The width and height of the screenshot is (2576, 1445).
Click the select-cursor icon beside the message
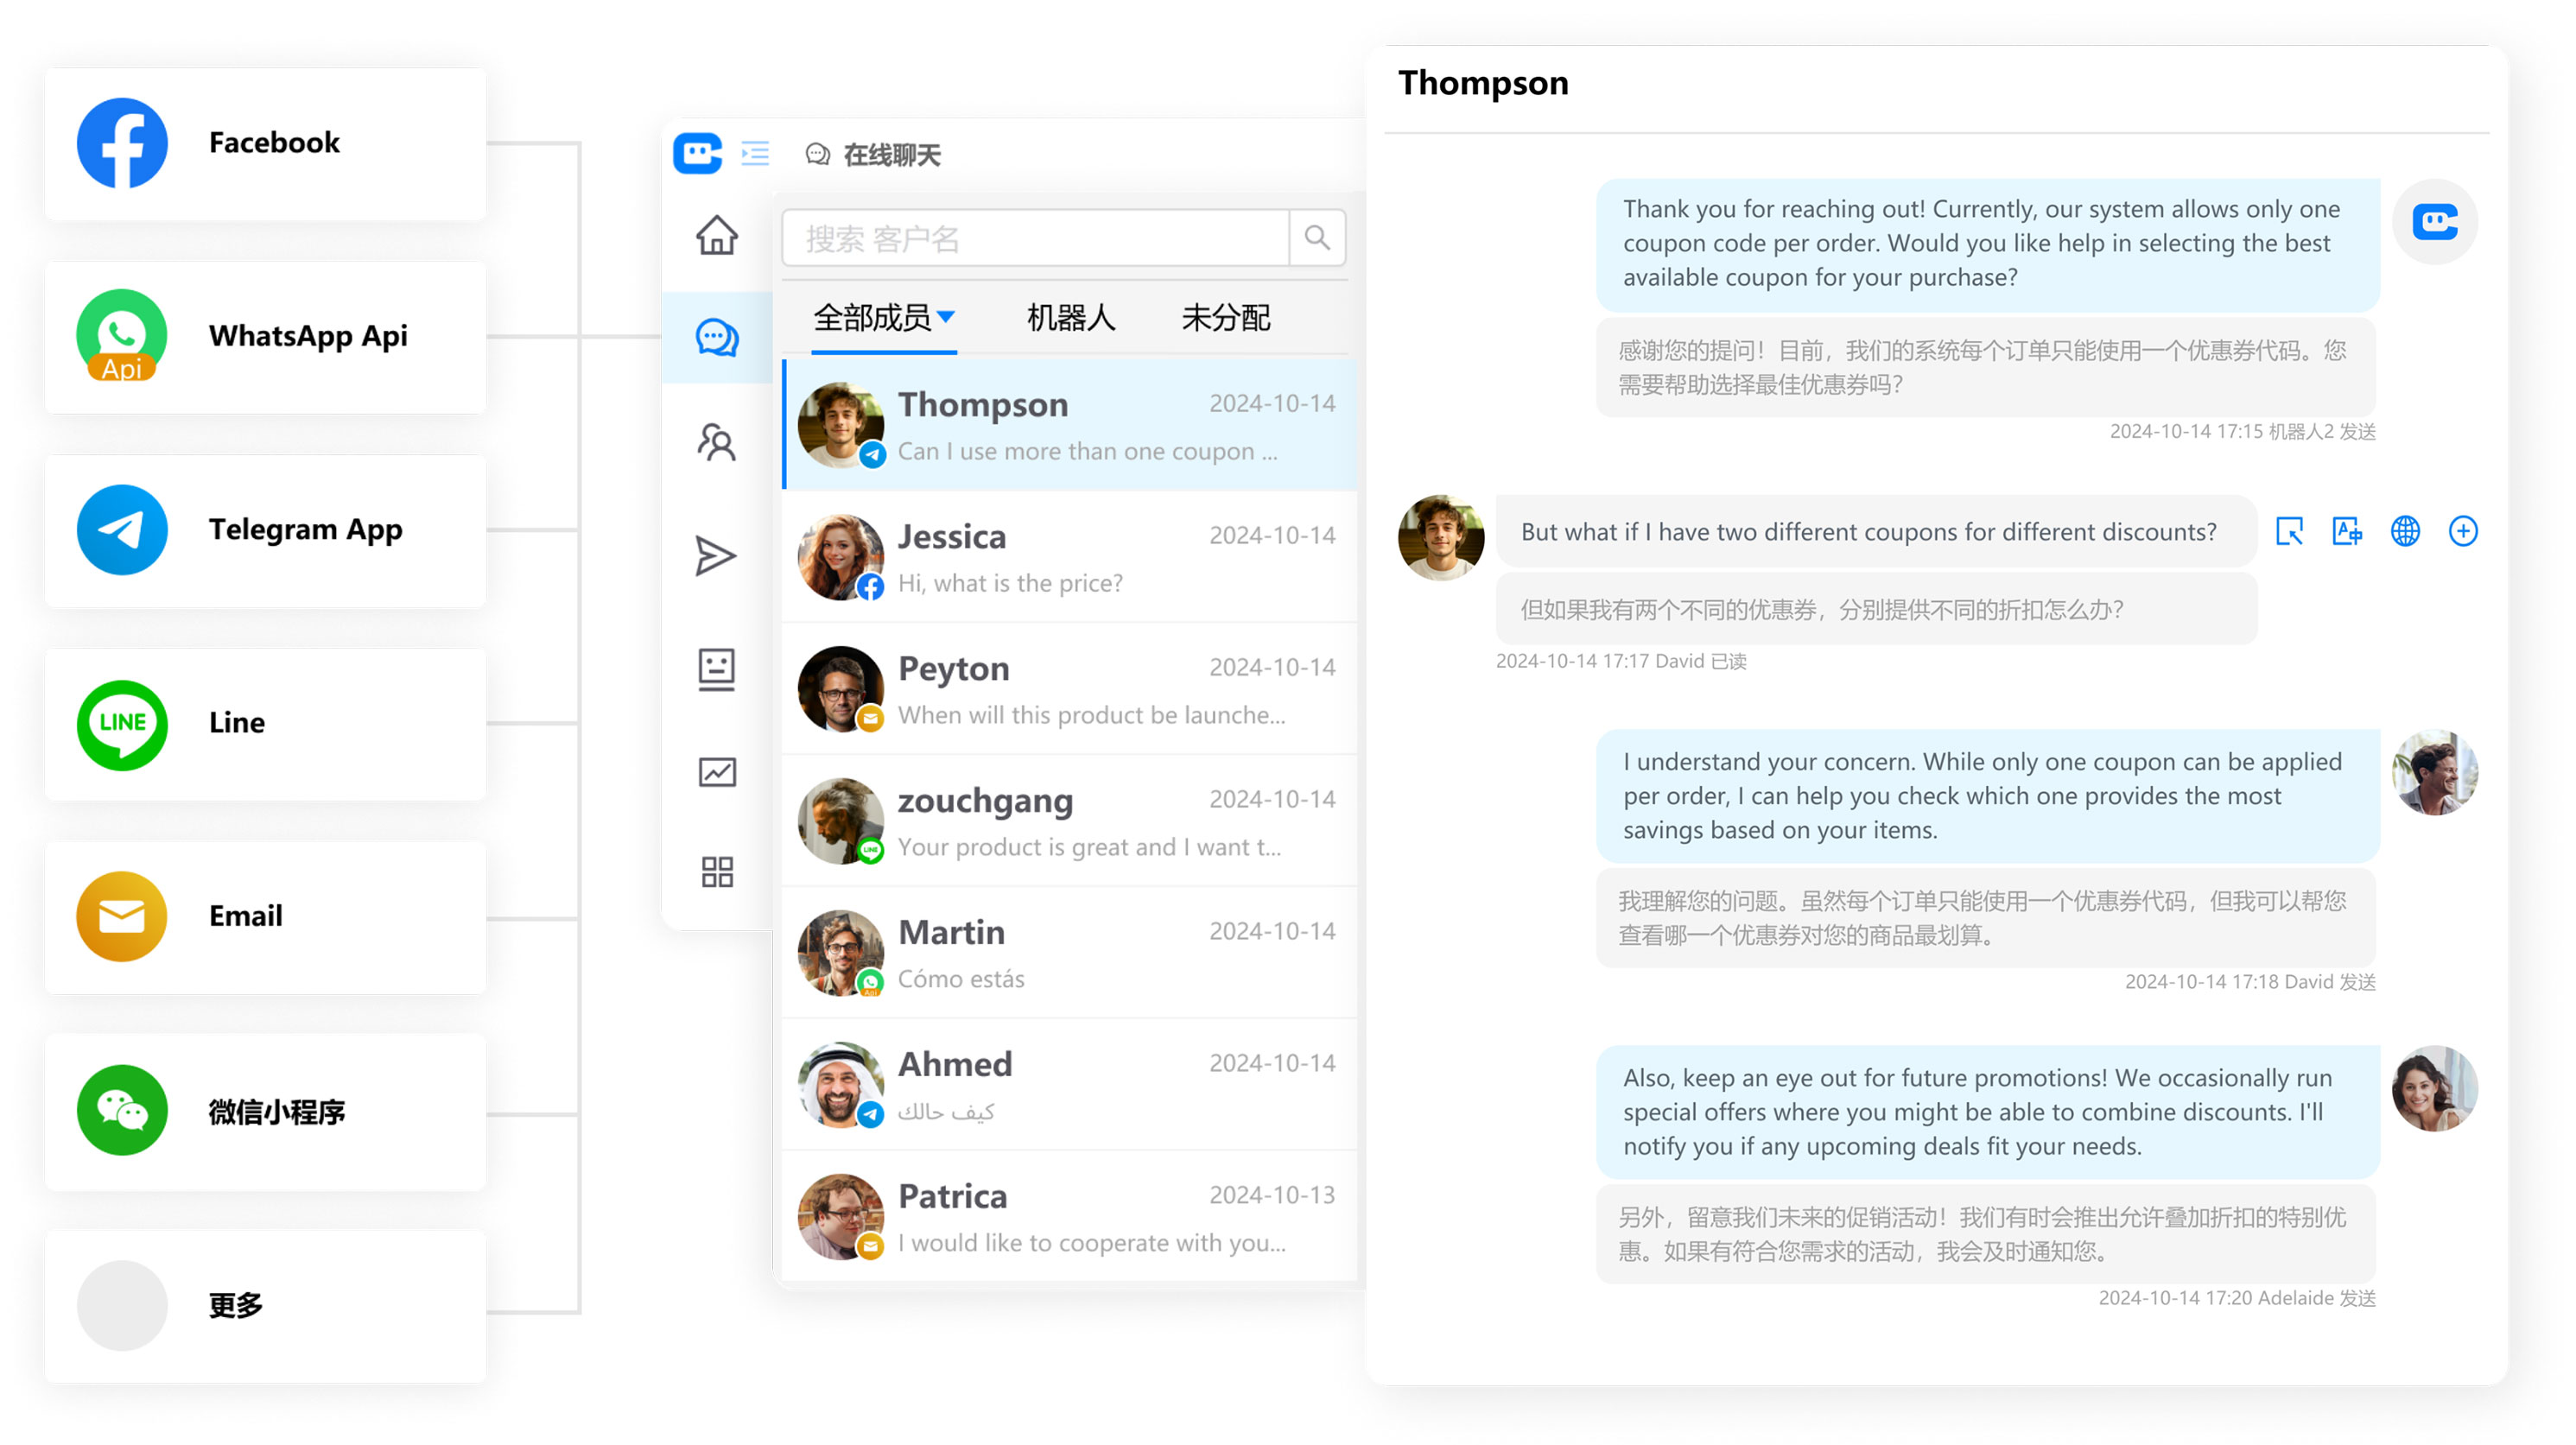click(2289, 531)
